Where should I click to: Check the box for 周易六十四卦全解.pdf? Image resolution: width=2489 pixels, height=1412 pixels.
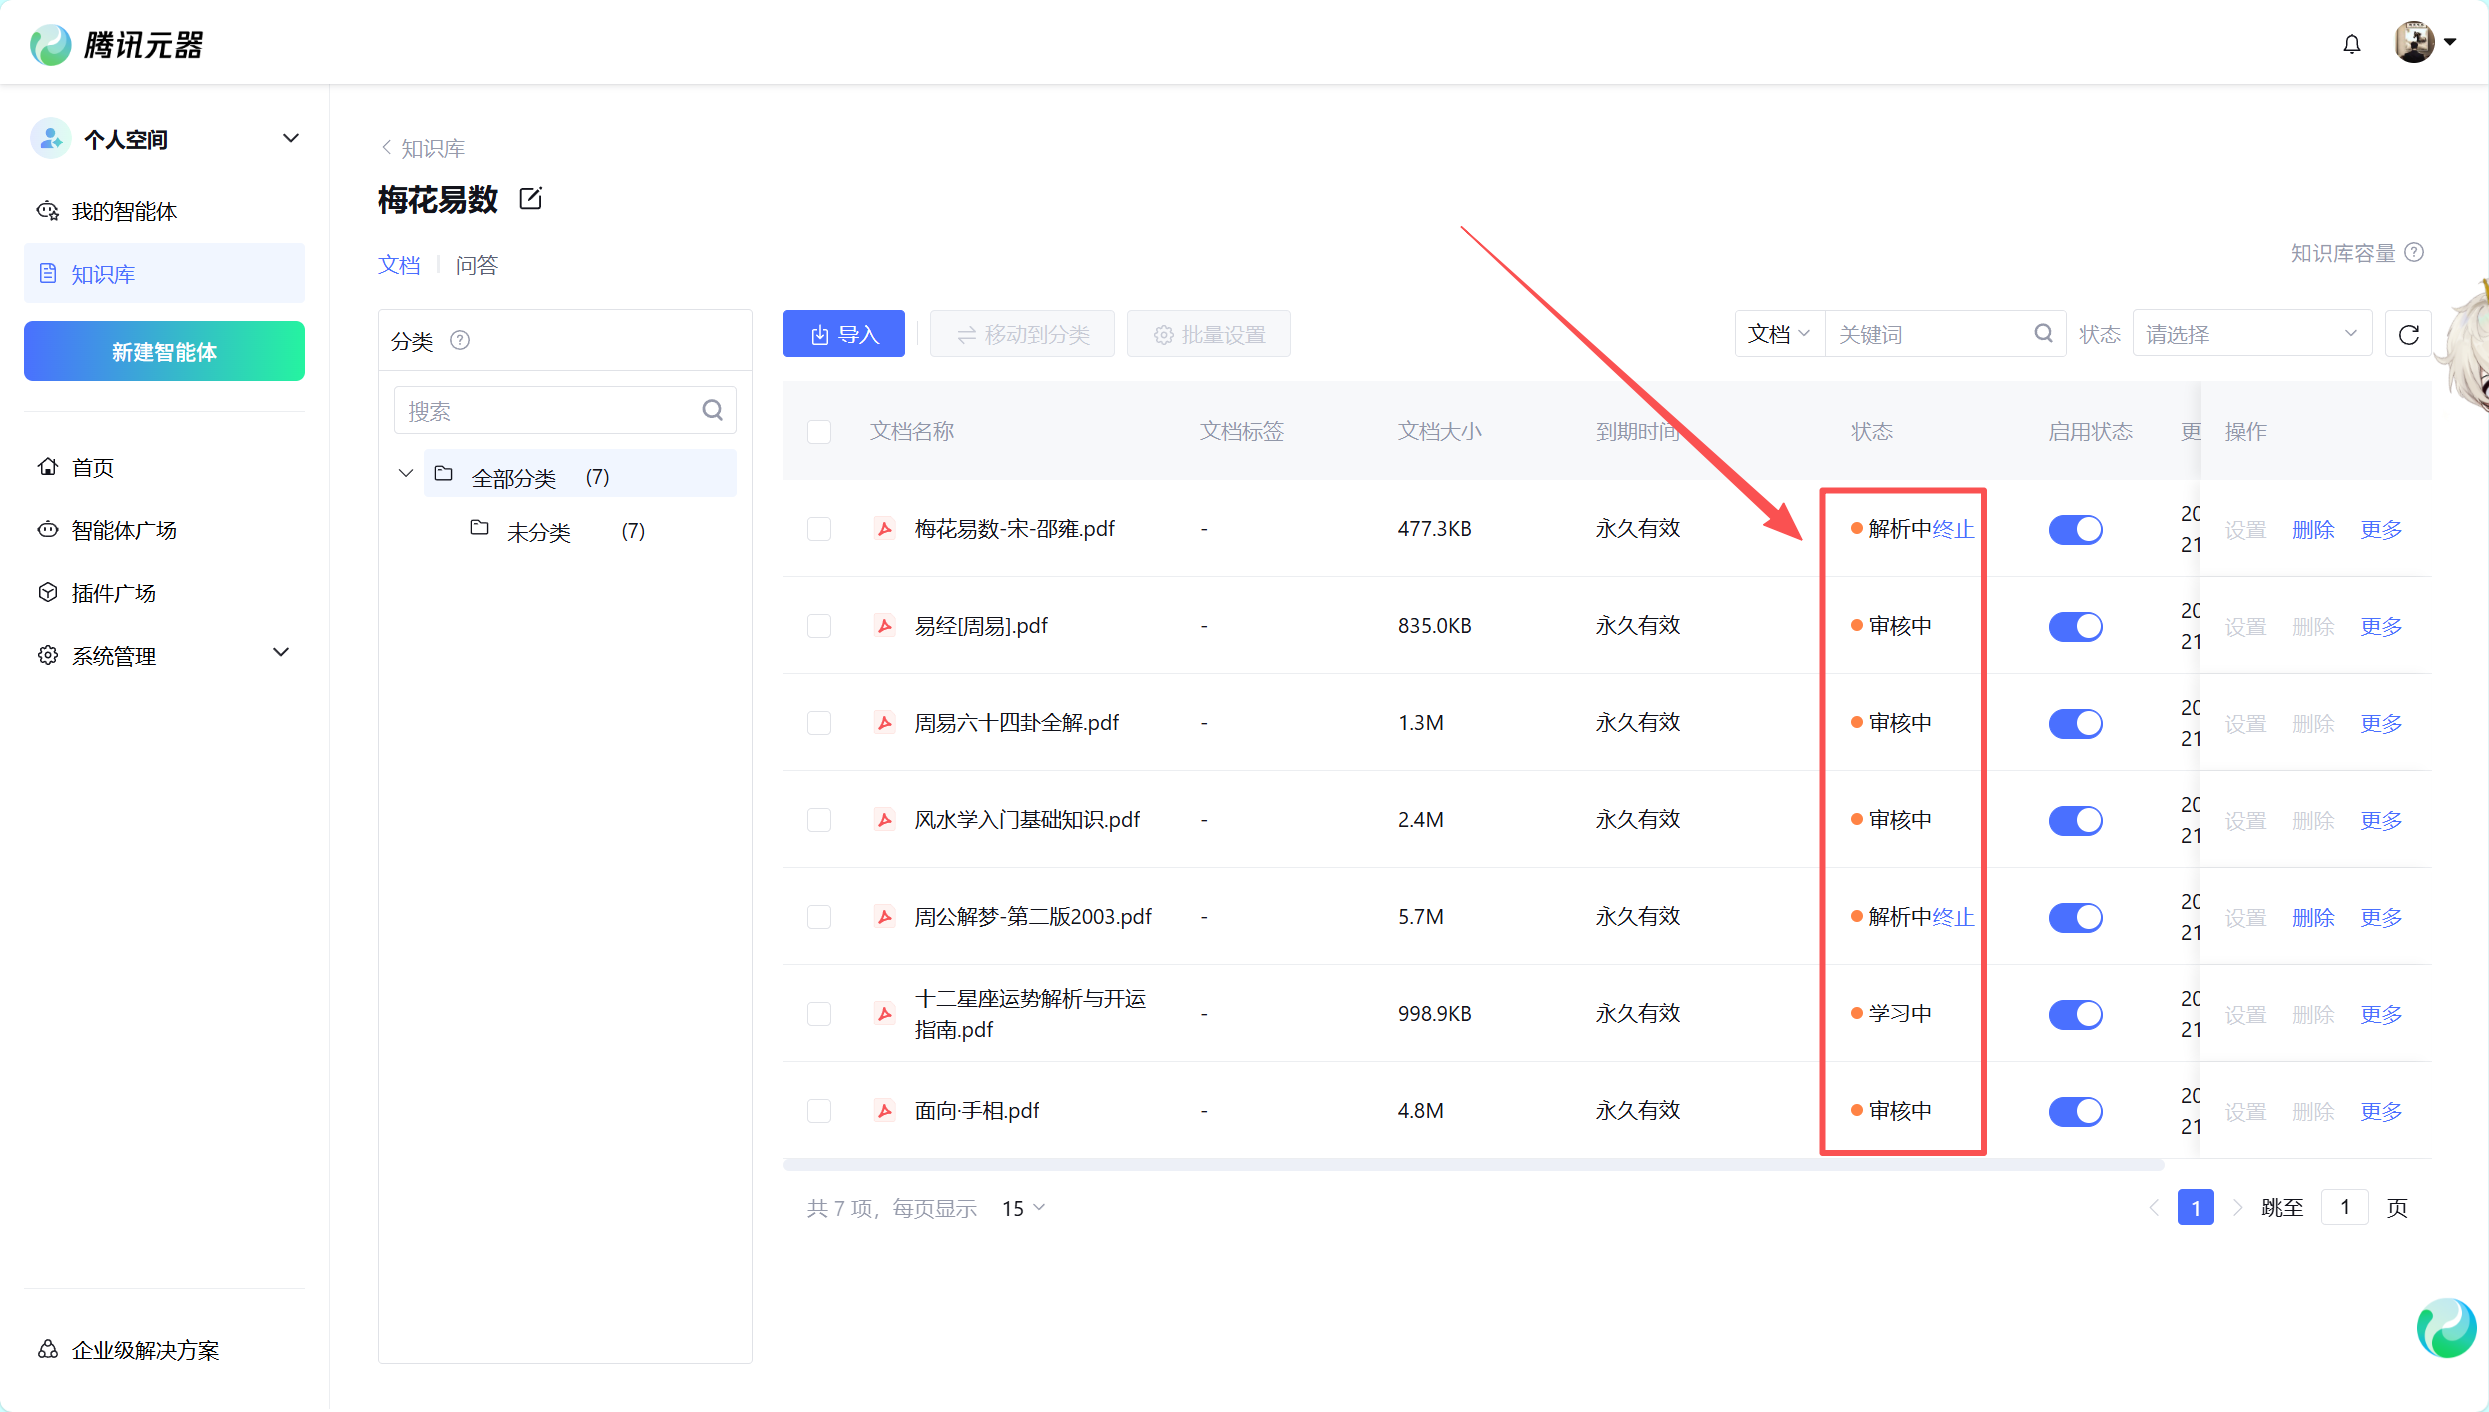point(819,723)
